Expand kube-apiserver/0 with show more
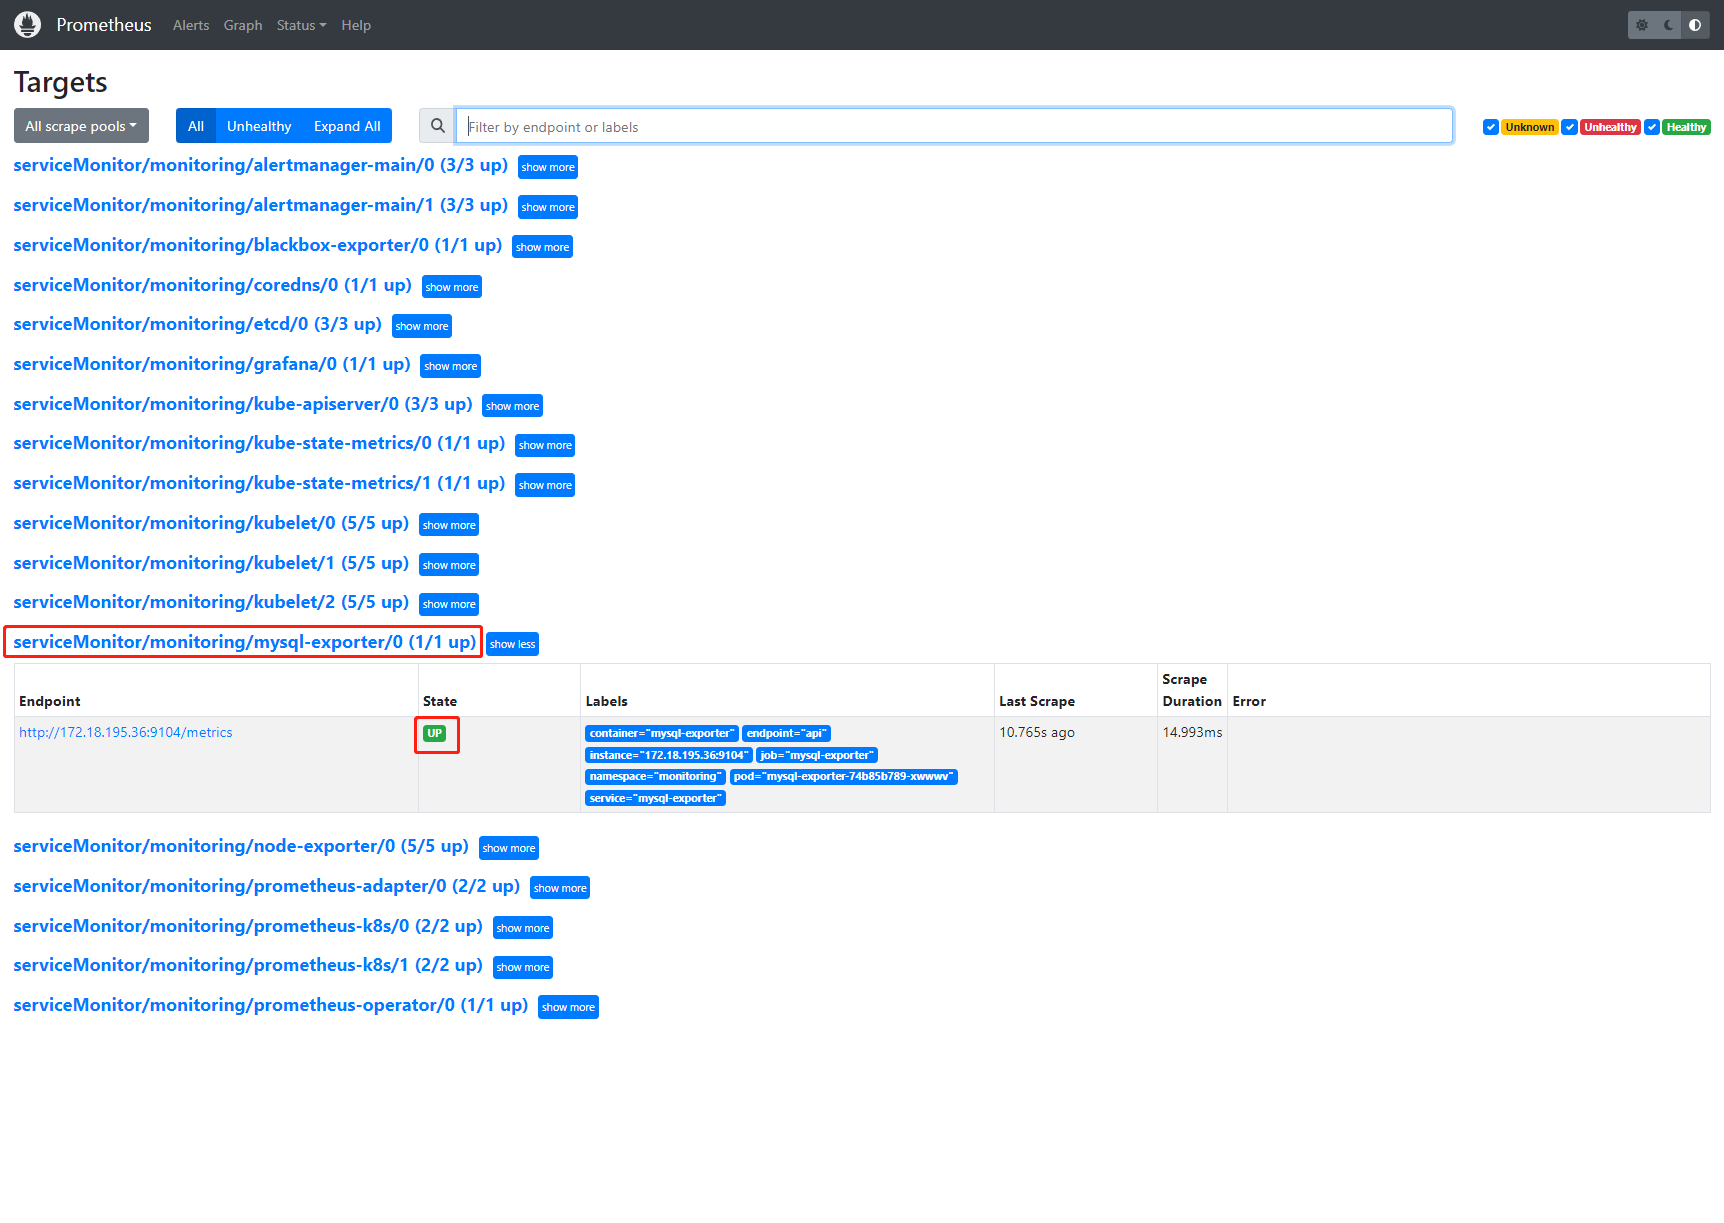Screen dimensions: 1724x1223 pyautogui.click(x=512, y=406)
